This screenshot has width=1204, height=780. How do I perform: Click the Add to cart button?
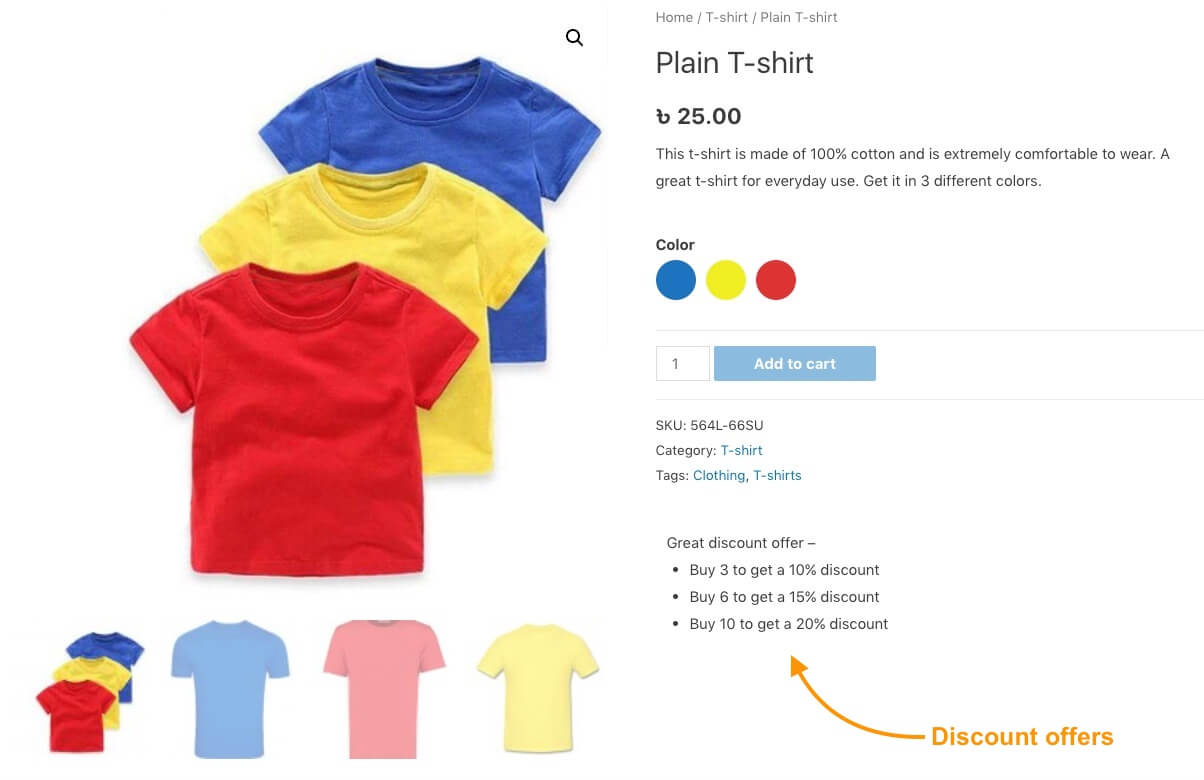click(795, 364)
